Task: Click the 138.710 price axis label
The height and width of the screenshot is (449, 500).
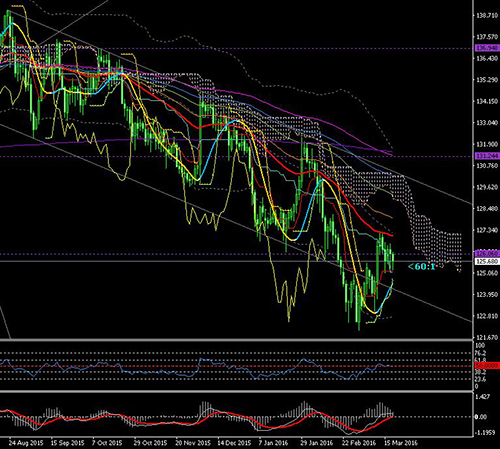Action: point(487,15)
